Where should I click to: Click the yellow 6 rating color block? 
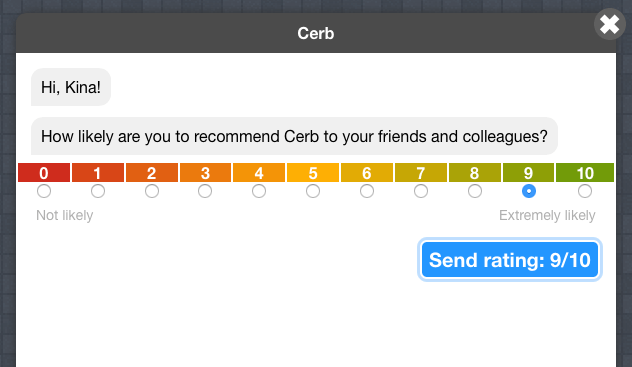[x=367, y=173]
